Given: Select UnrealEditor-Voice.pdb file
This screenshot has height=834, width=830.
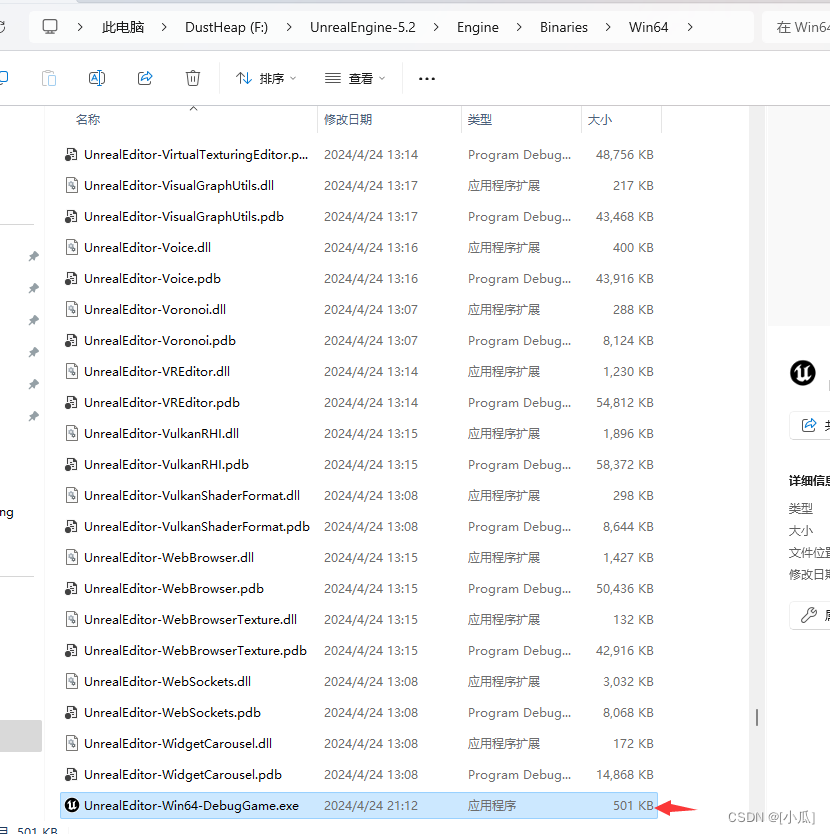Looking at the screenshot, I should [359, 279].
